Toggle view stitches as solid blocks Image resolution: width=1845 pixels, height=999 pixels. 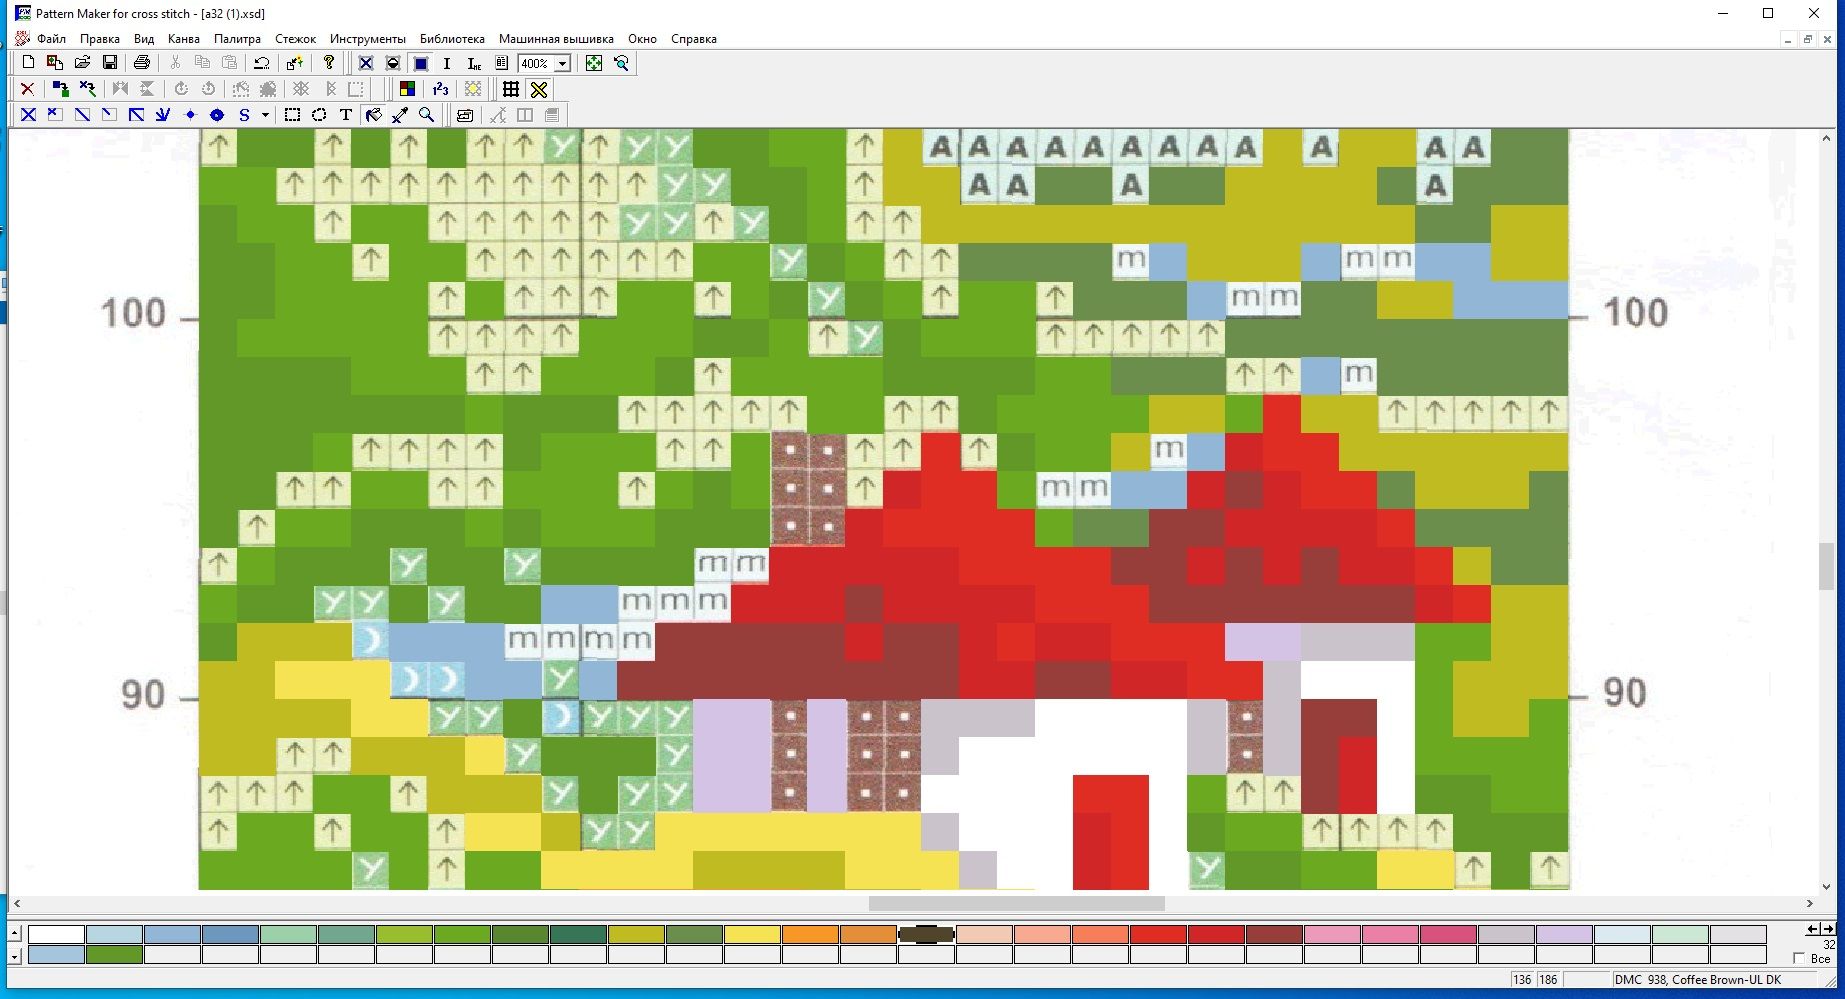(421, 63)
